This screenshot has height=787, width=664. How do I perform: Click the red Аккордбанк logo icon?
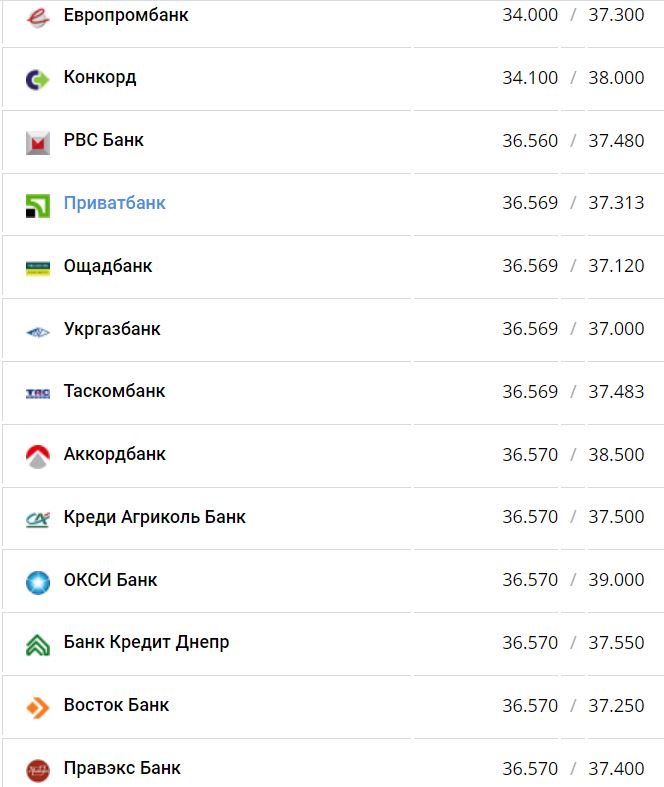pos(37,456)
